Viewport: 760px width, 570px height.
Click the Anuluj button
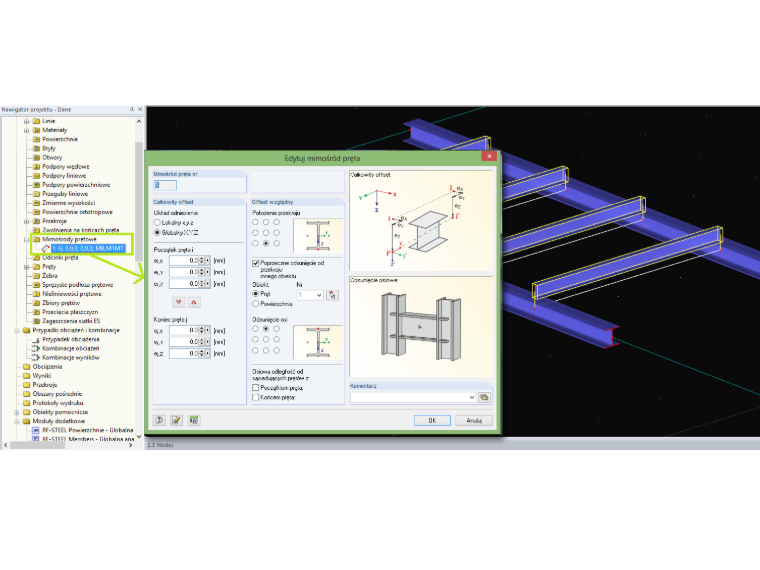tap(474, 420)
